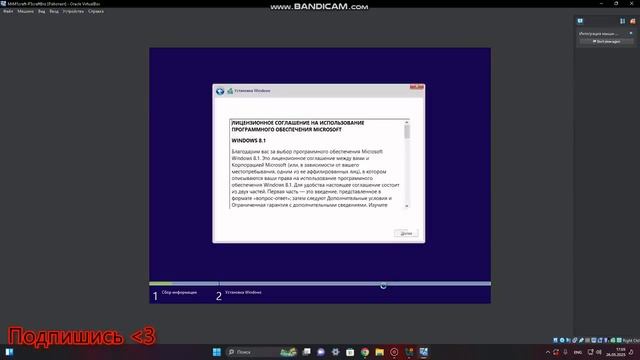Click the orange notification panel icon at right

(x=633, y=21)
